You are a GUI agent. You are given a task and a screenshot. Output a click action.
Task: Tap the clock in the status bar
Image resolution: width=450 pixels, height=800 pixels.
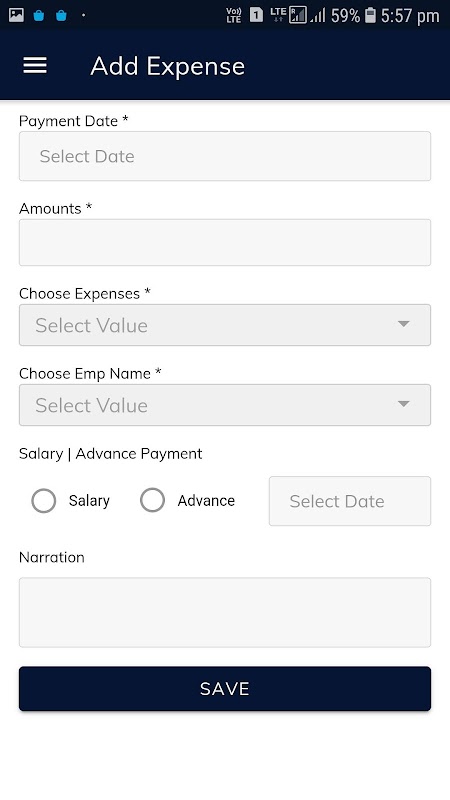pos(410,16)
